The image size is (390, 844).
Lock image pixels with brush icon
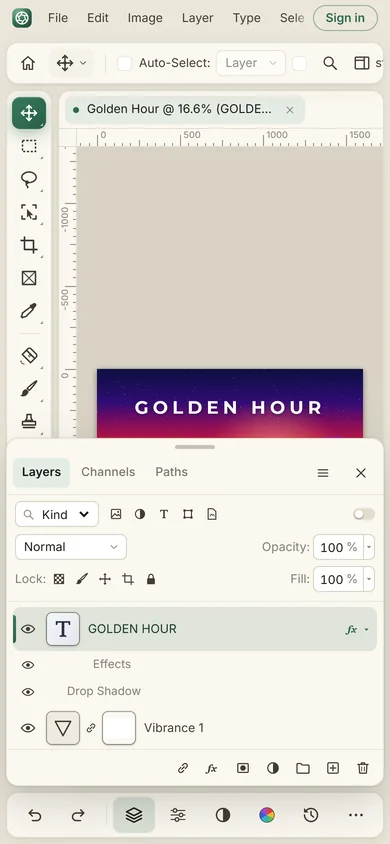coord(82,579)
